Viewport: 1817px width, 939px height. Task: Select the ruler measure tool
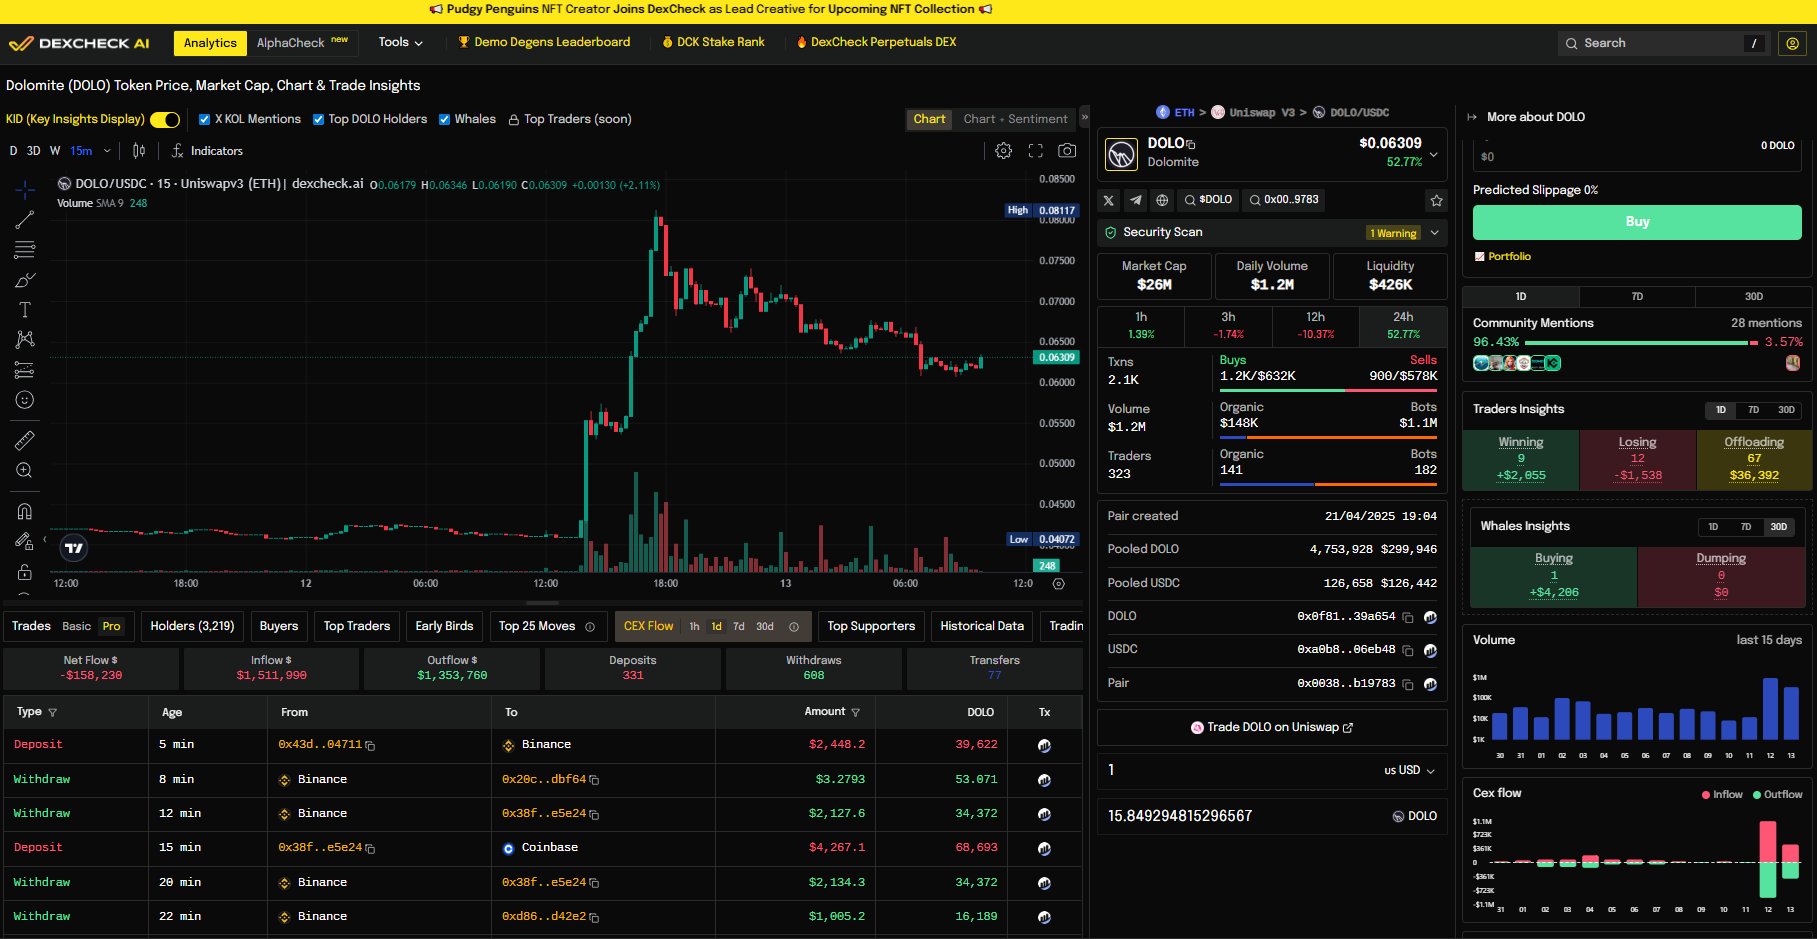(x=25, y=440)
